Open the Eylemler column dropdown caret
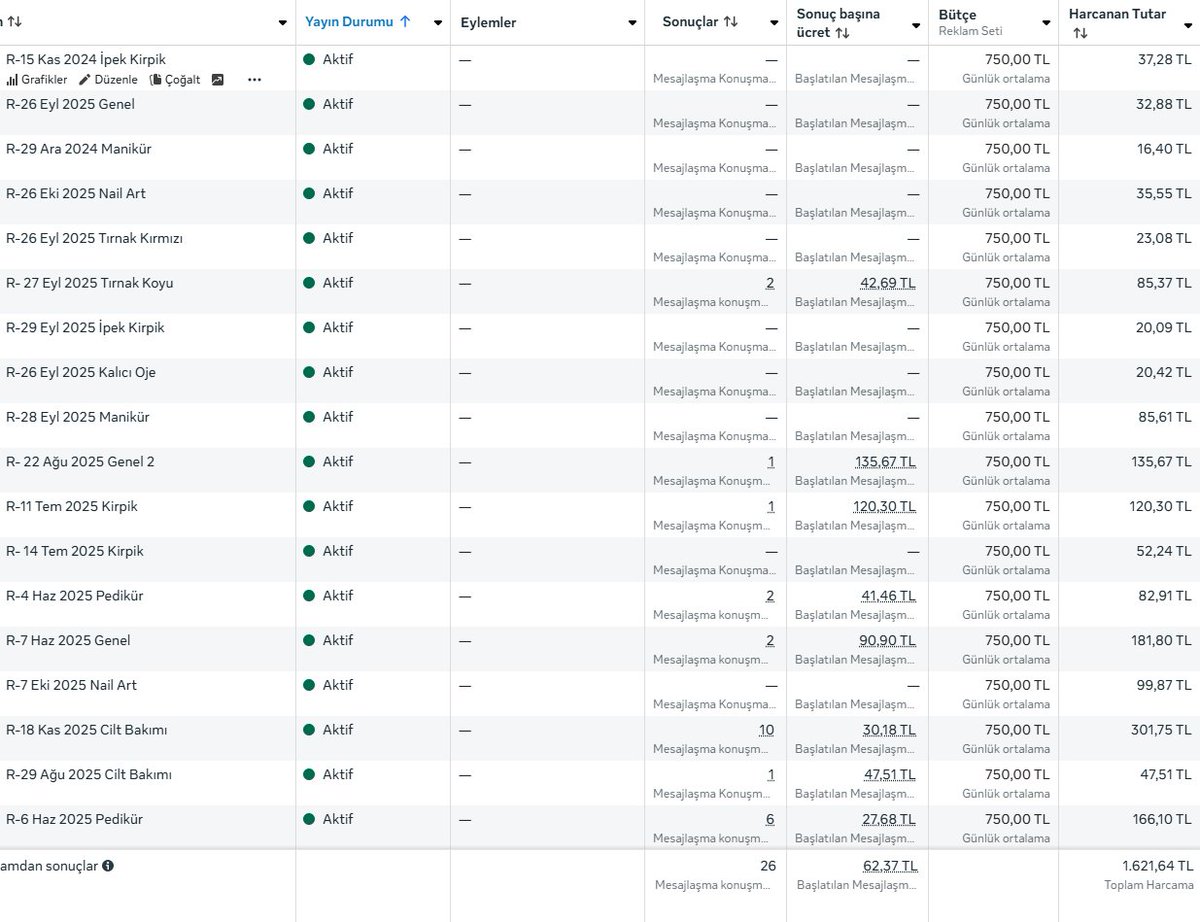Viewport: 1200px width, 922px height. click(x=632, y=23)
